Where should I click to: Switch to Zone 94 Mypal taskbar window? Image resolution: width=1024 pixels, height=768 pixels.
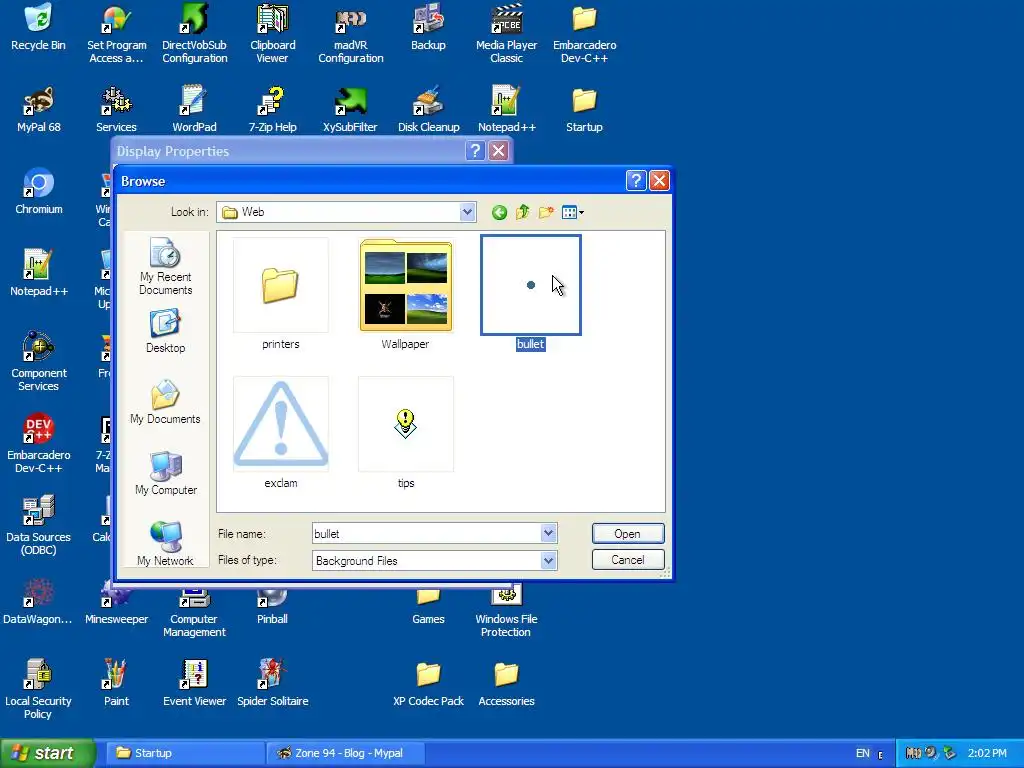click(345, 753)
